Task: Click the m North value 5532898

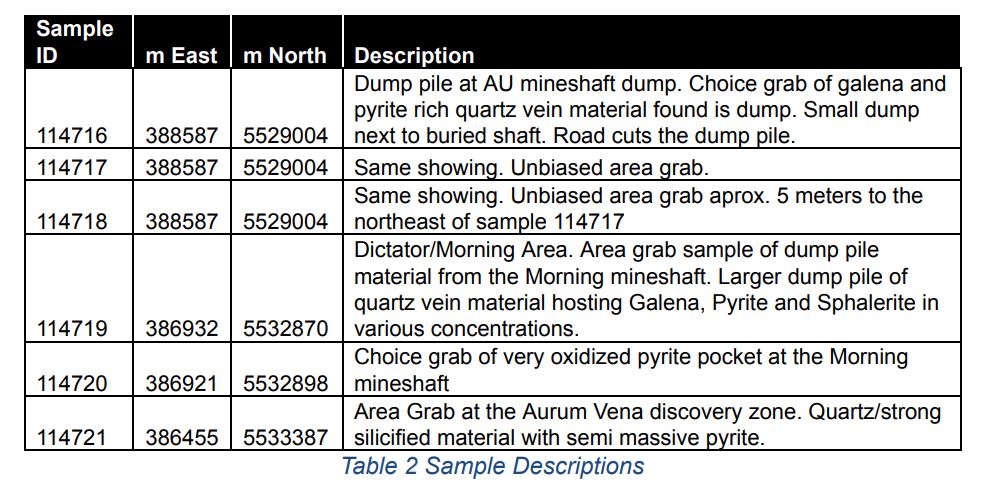Action: click(x=285, y=383)
